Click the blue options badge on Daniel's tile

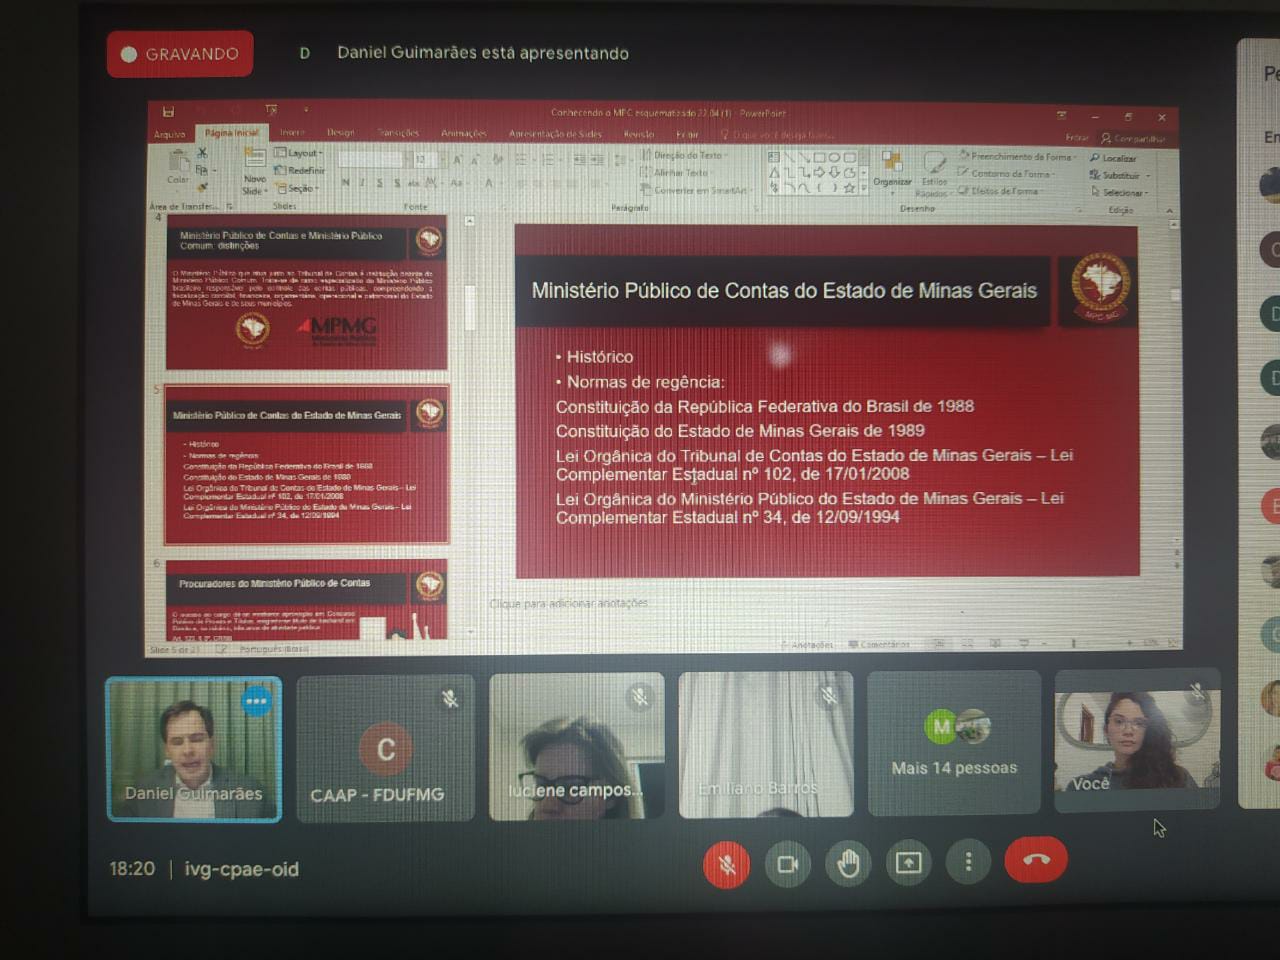[256, 701]
